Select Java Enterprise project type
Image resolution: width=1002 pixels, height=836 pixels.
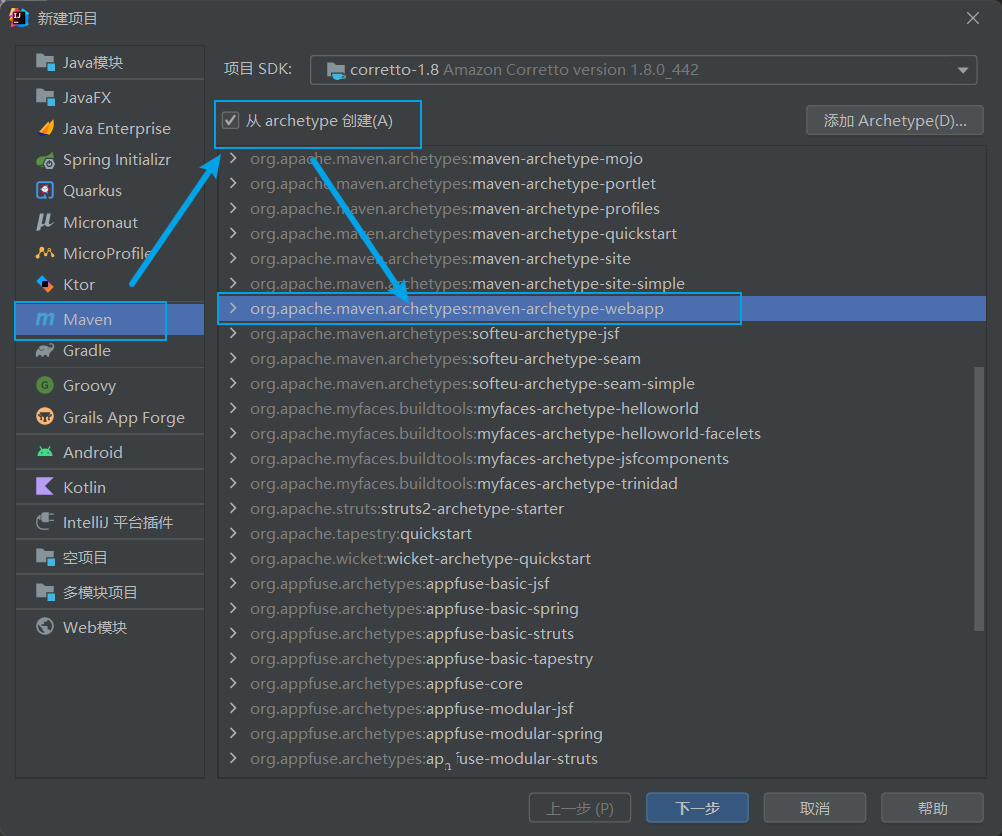tap(110, 128)
